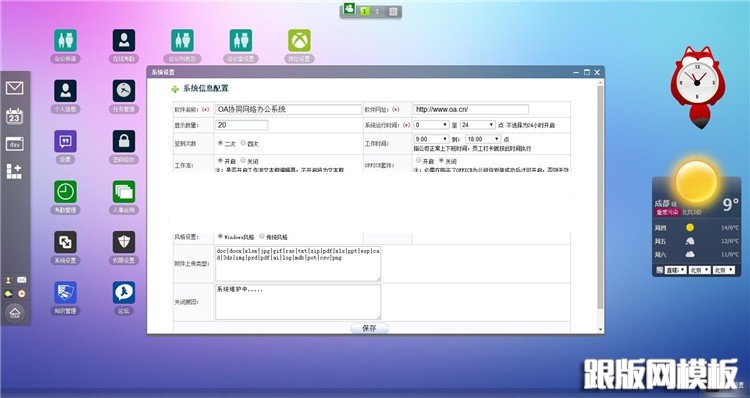This screenshot has width=750, height=398.
Task: Open the 个人信息 profile icon
Action: coord(66,91)
